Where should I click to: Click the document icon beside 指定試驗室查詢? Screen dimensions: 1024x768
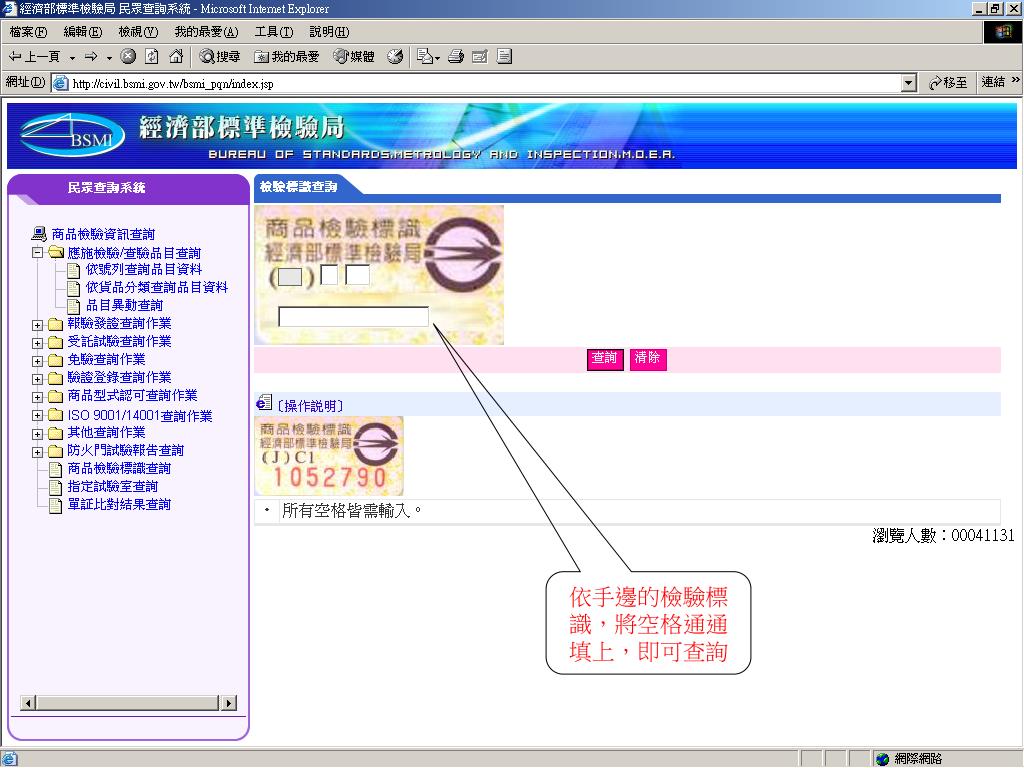coord(56,487)
